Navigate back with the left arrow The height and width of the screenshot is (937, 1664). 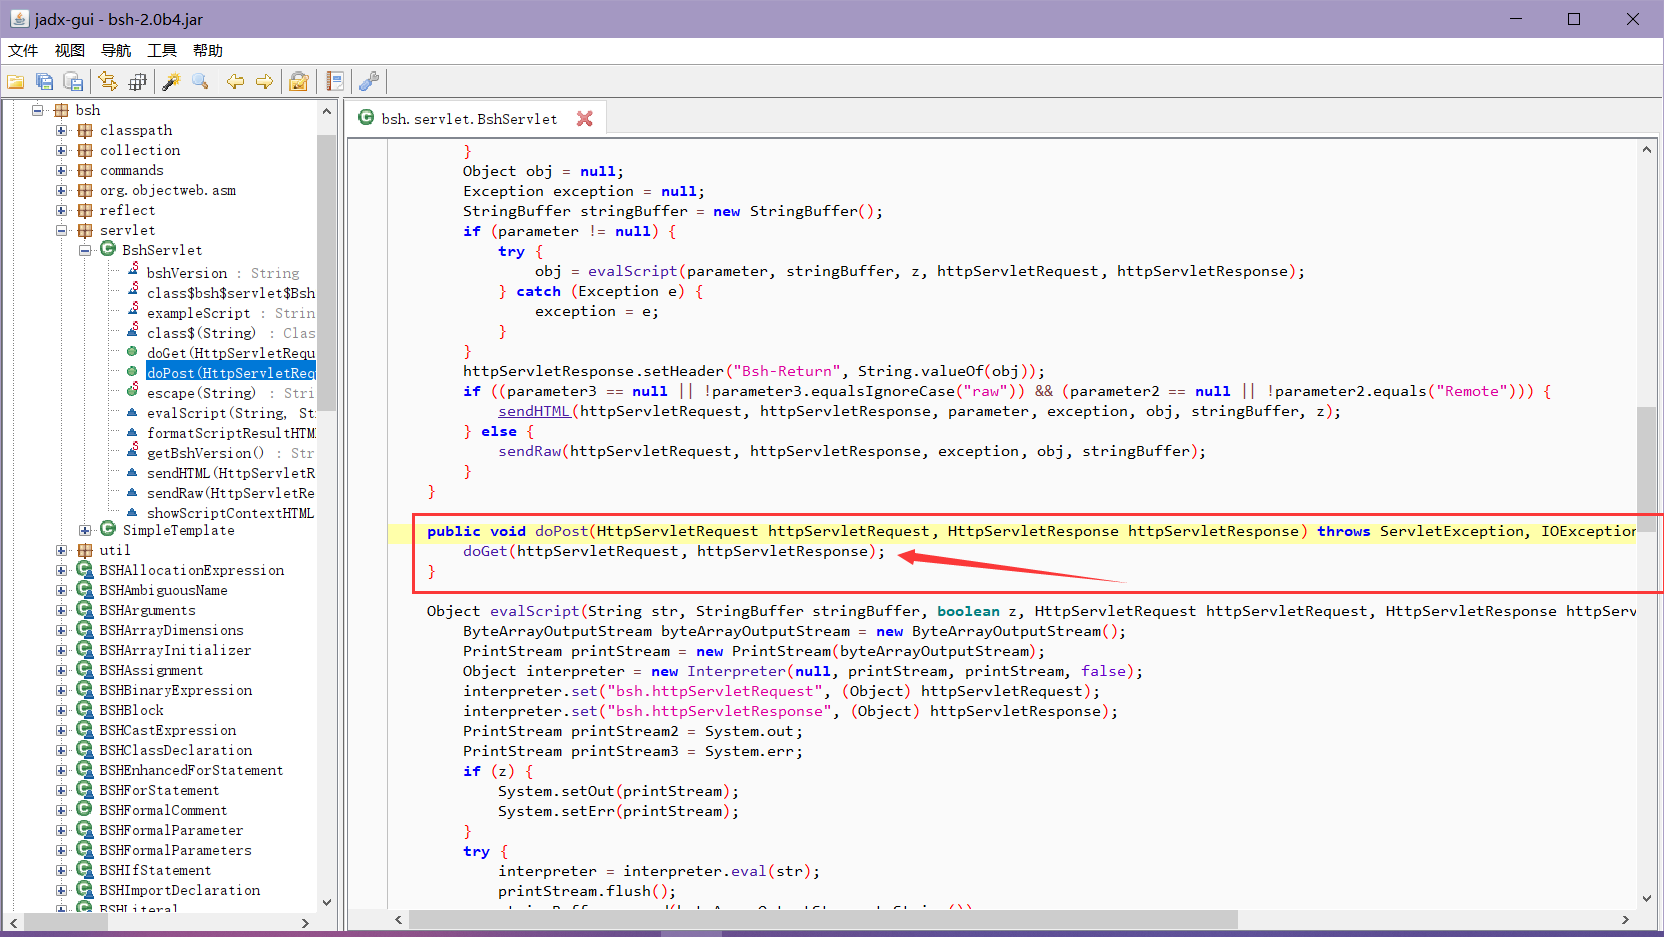click(235, 82)
